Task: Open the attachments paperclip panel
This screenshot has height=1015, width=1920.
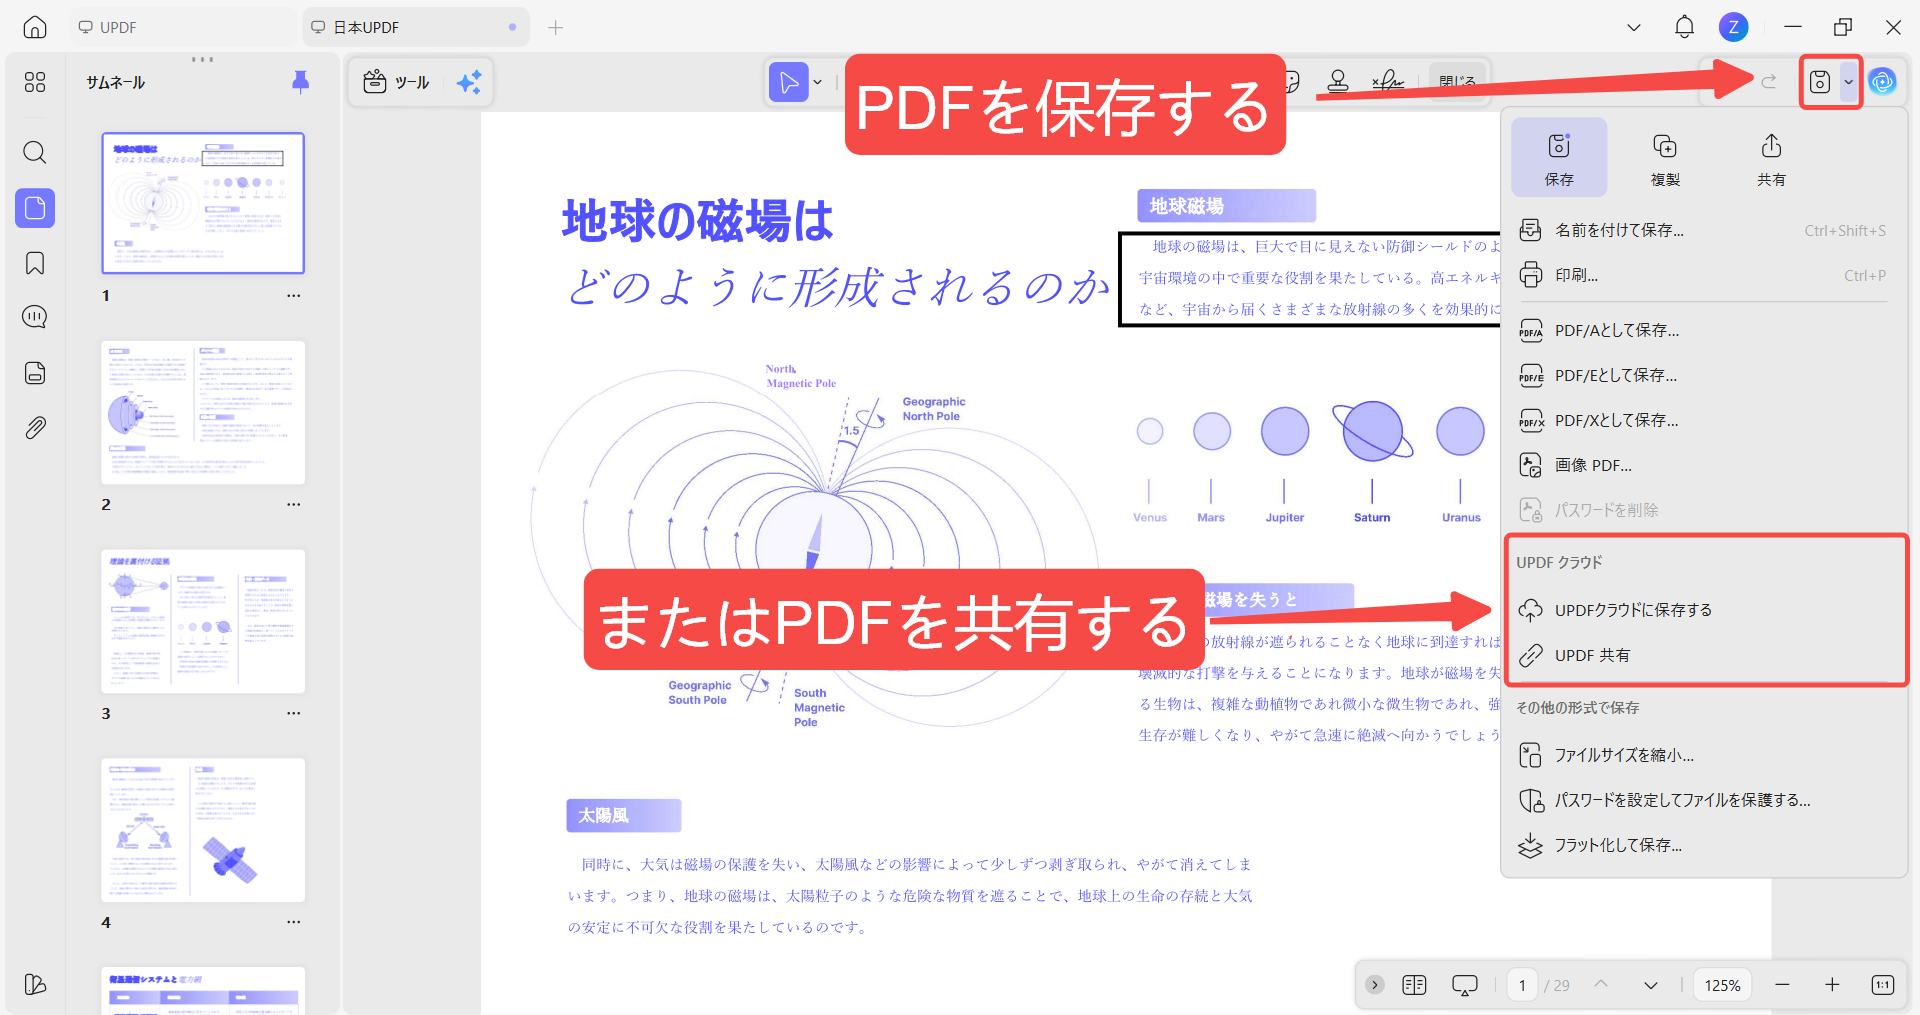Action: coord(35,428)
